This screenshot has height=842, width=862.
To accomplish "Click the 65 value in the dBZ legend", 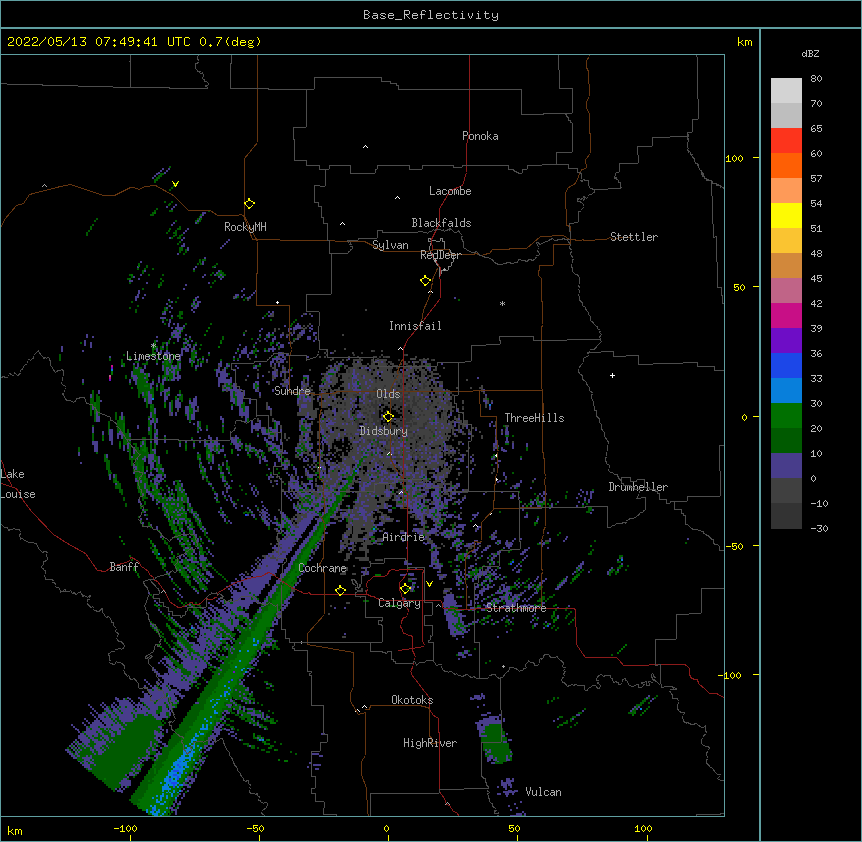I will (816, 128).
